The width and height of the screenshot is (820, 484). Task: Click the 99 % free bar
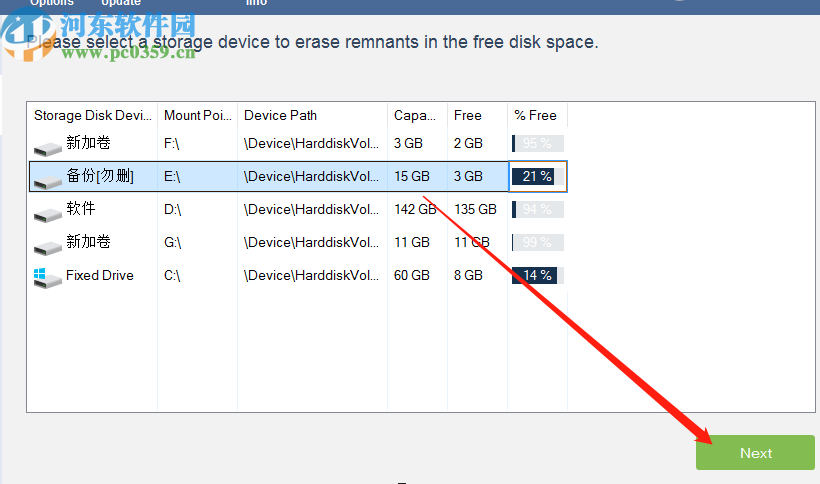click(538, 242)
